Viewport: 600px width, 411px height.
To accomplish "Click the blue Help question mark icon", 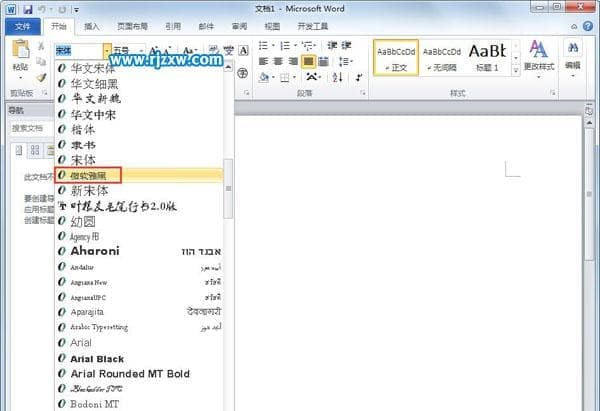I will point(588,26).
